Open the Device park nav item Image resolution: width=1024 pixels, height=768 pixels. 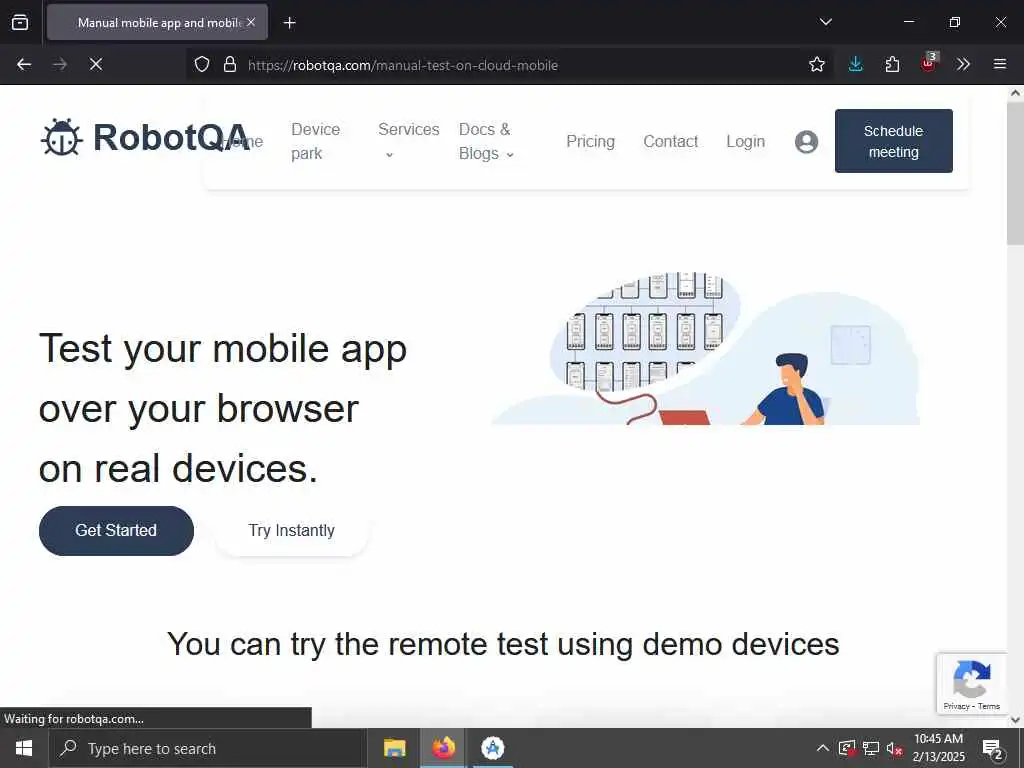point(315,141)
